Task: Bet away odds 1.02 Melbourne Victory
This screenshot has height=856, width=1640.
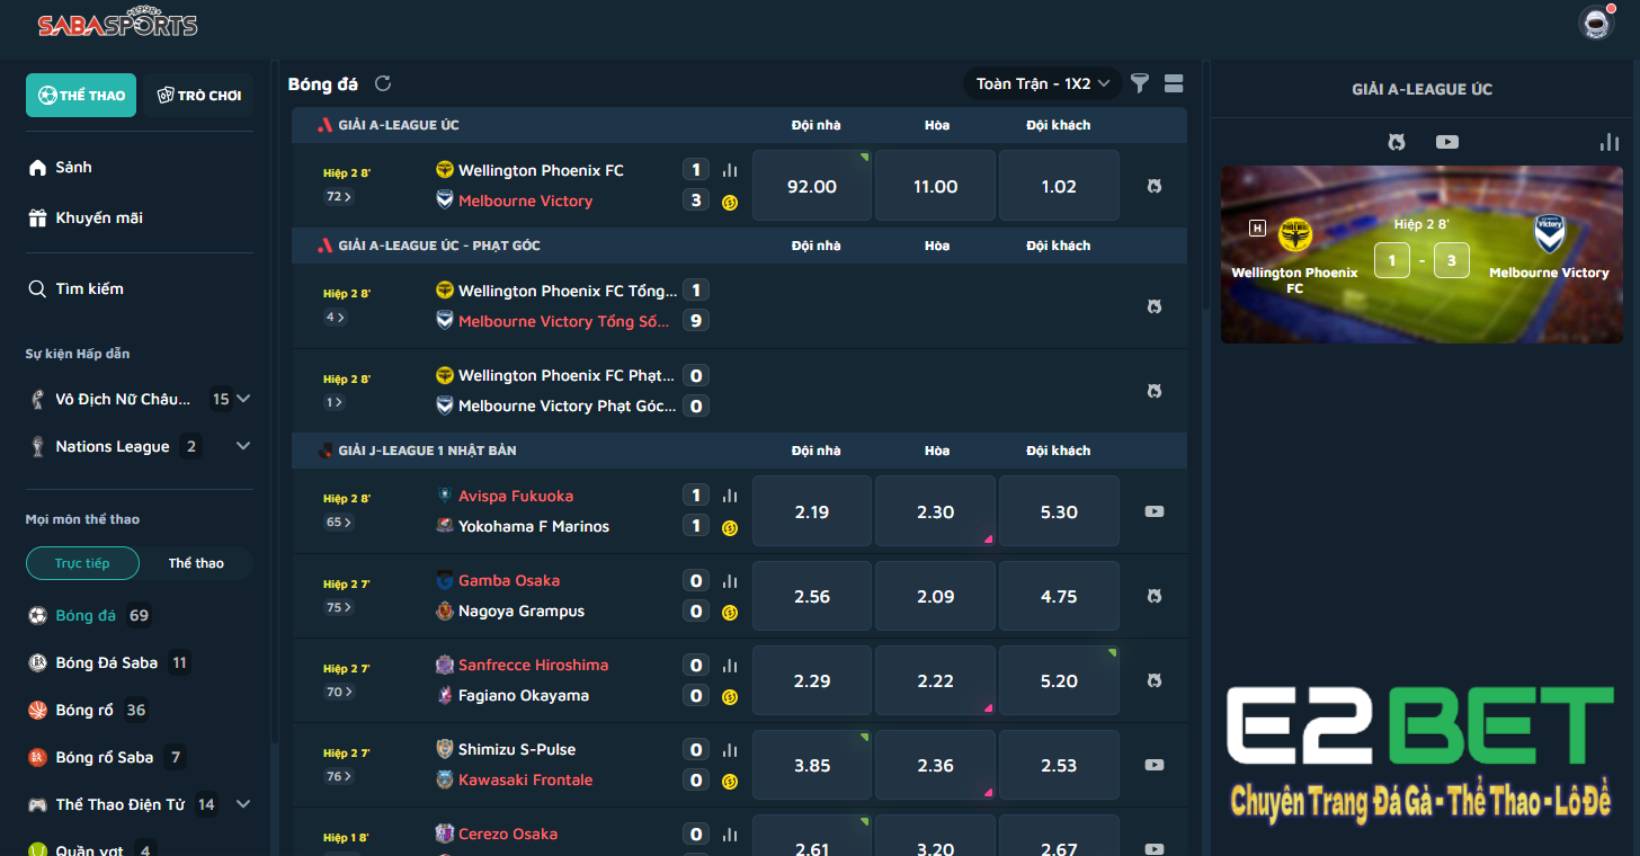Action: (1059, 186)
